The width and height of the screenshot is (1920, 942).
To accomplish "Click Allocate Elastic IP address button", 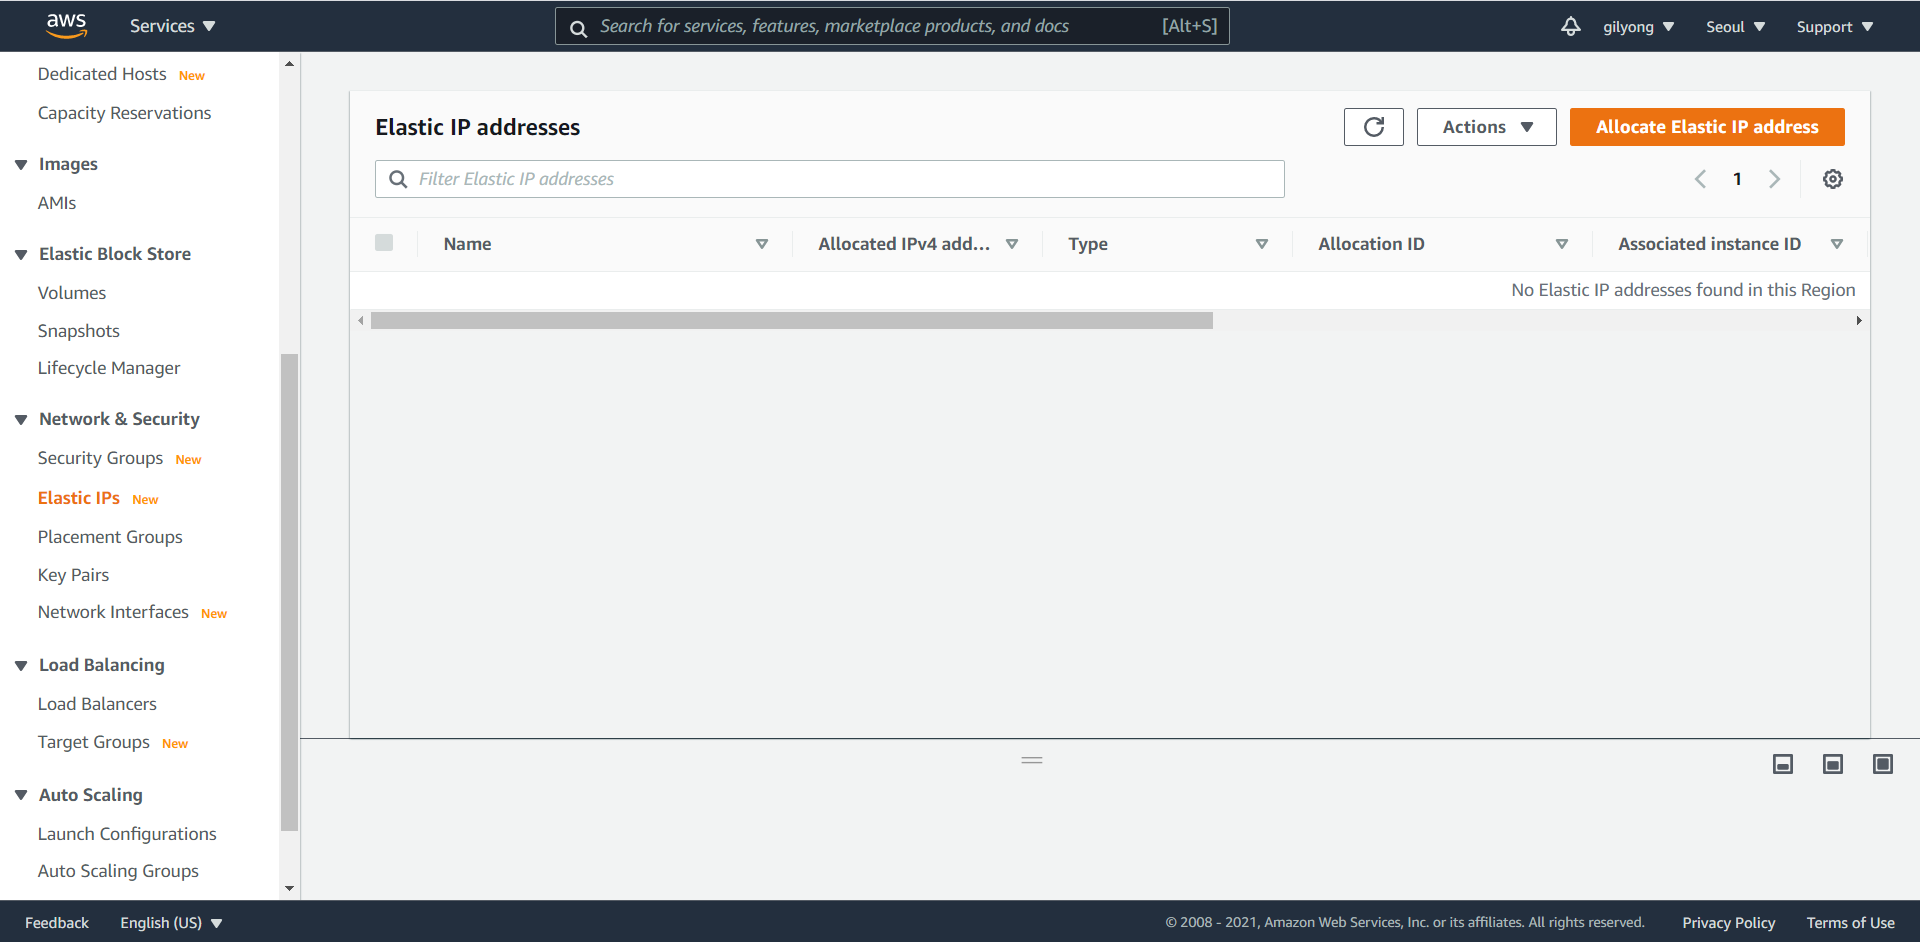I will coord(1707,127).
